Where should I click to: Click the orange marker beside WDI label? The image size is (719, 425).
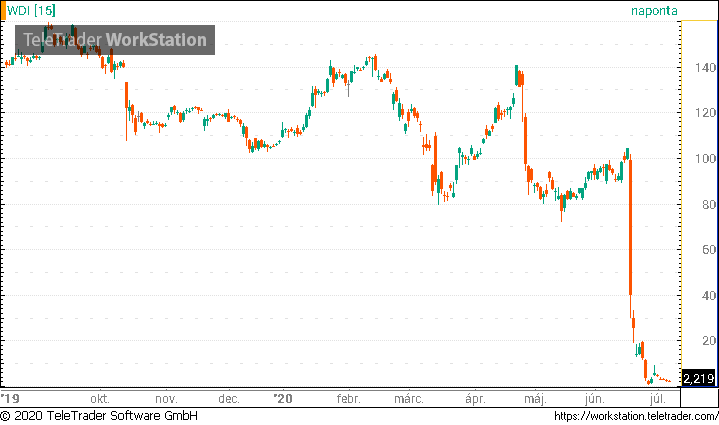pyautogui.click(x=3, y=11)
